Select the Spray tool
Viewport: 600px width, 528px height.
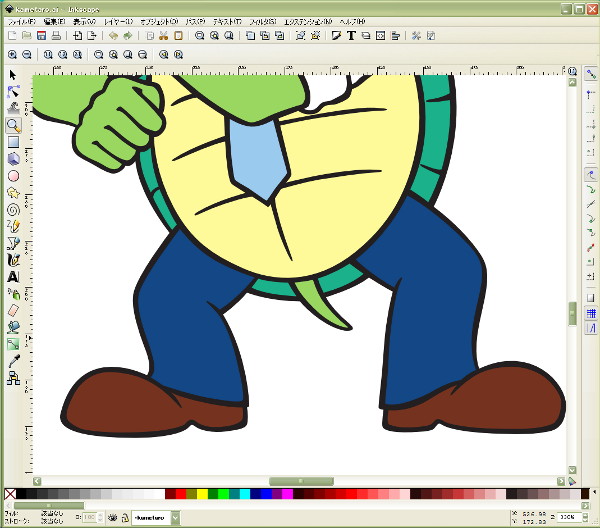pos(13,294)
